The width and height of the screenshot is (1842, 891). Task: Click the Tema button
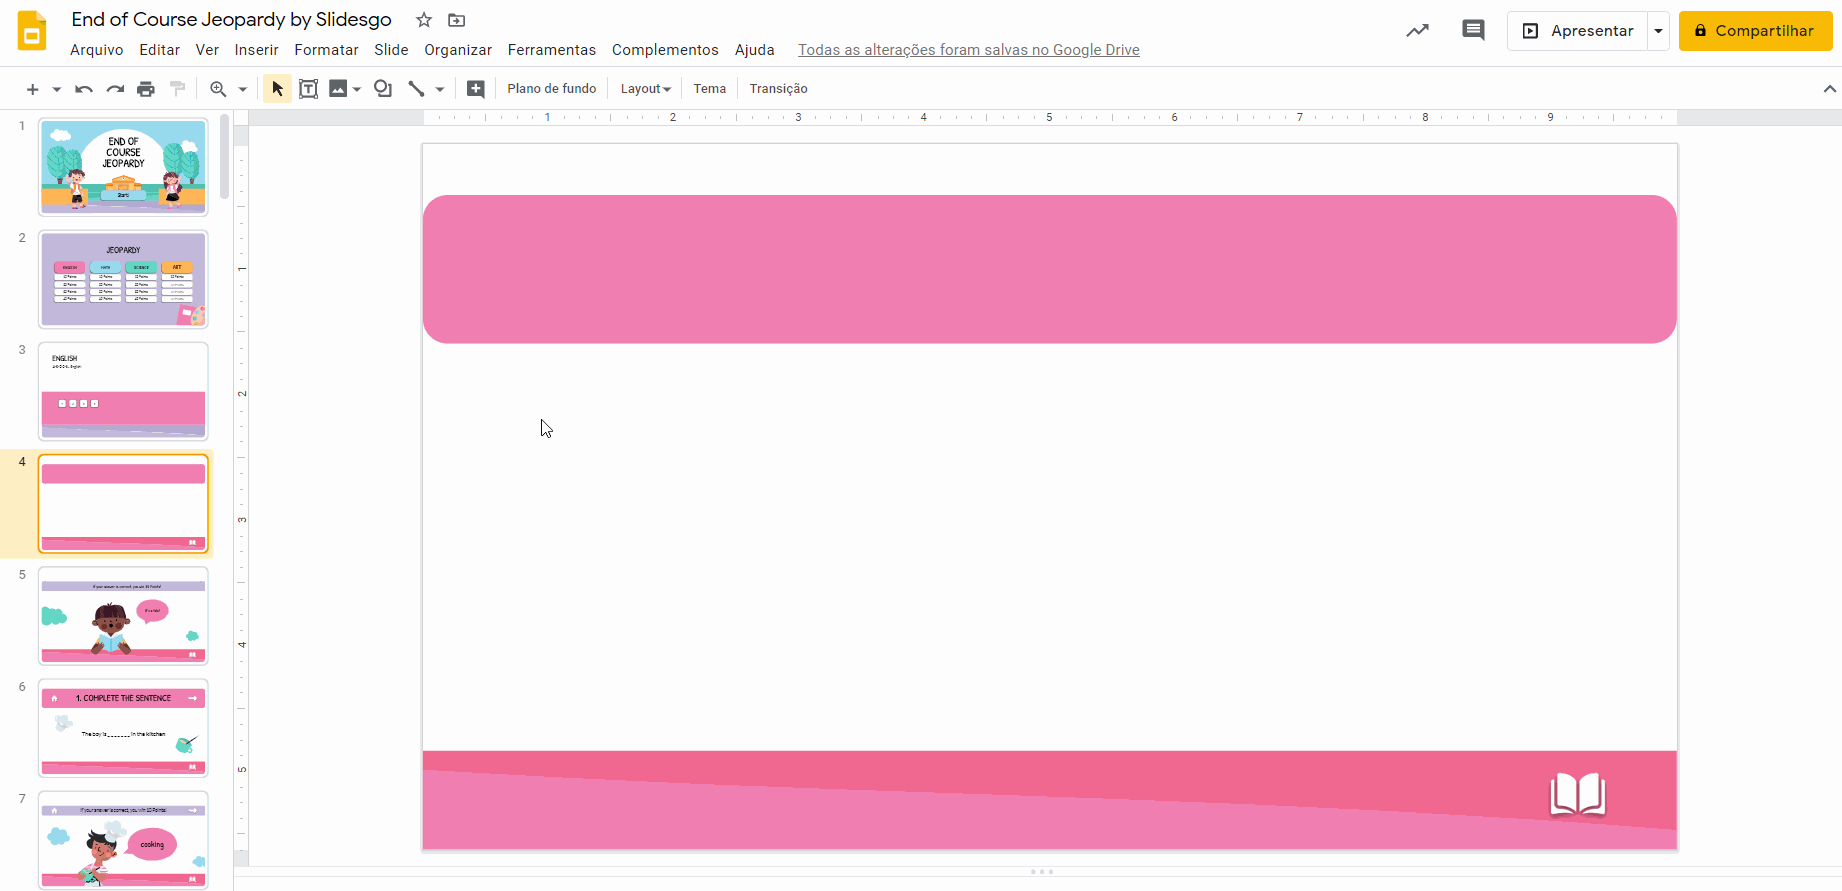(710, 89)
